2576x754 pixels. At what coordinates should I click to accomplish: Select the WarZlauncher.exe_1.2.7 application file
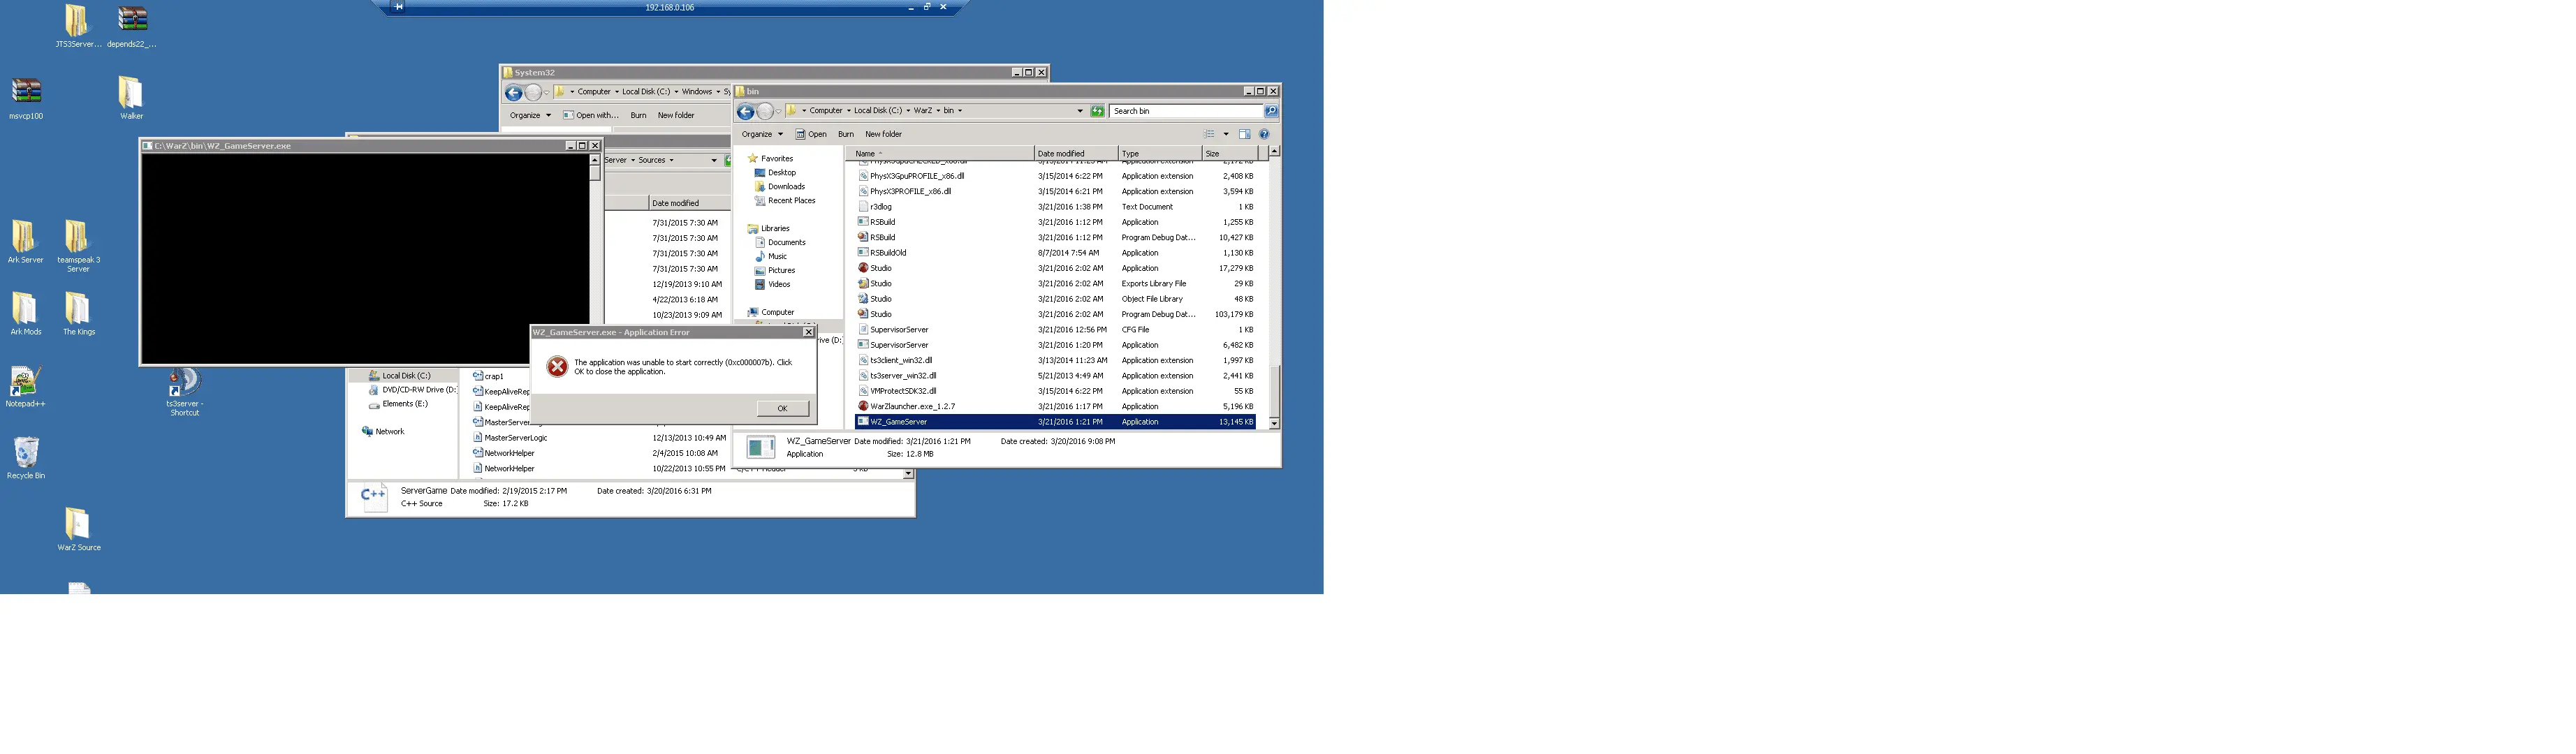coord(1055,407)
